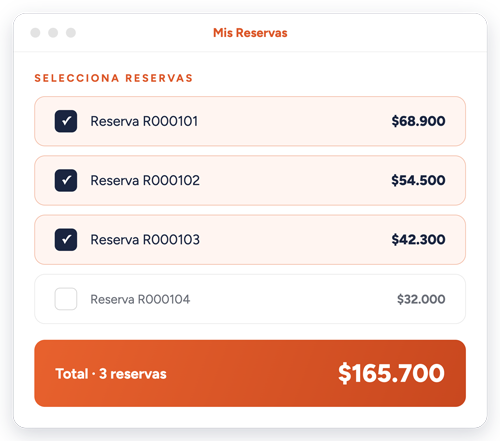Click the $165.700 total amount

[x=391, y=373]
